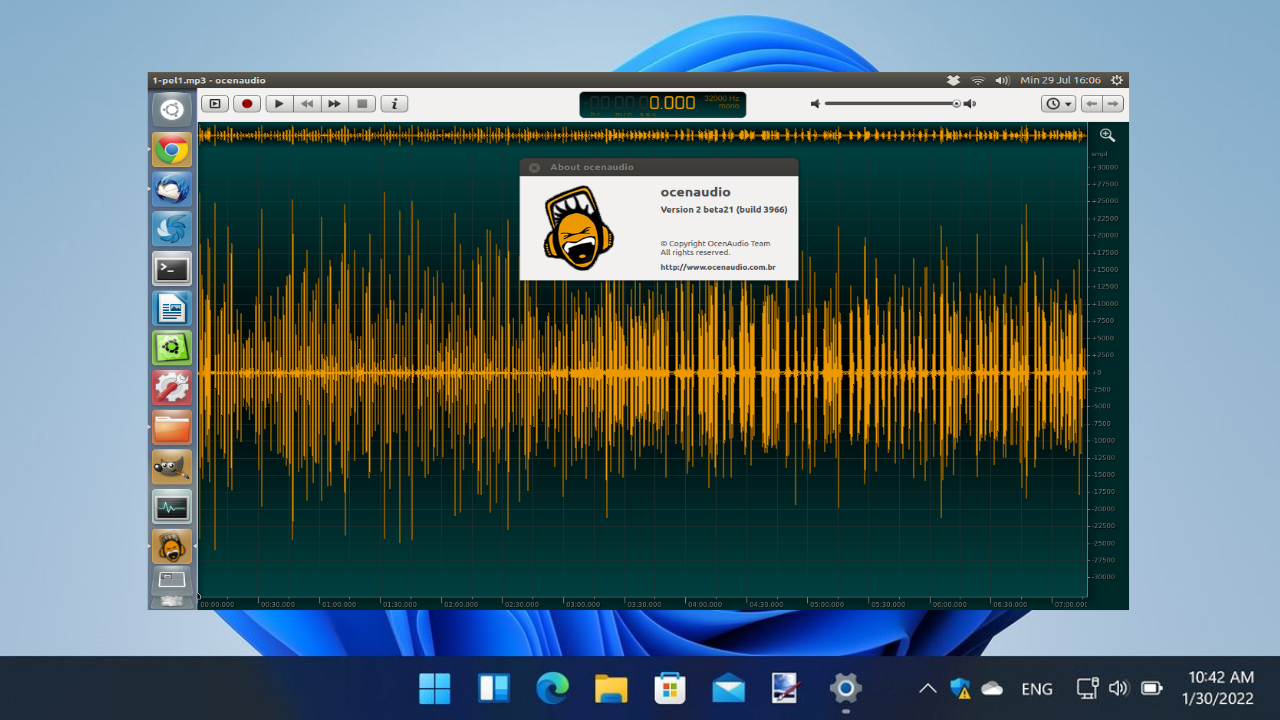Click the back arrow navigation button
The height and width of the screenshot is (720, 1280).
click(x=1092, y=103)
